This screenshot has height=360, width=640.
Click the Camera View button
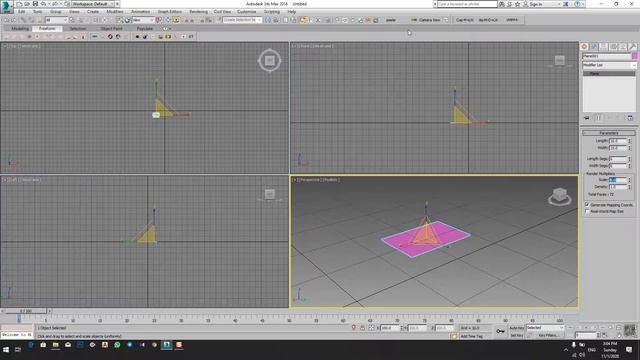pyautogui.click(x=429, y=20)
